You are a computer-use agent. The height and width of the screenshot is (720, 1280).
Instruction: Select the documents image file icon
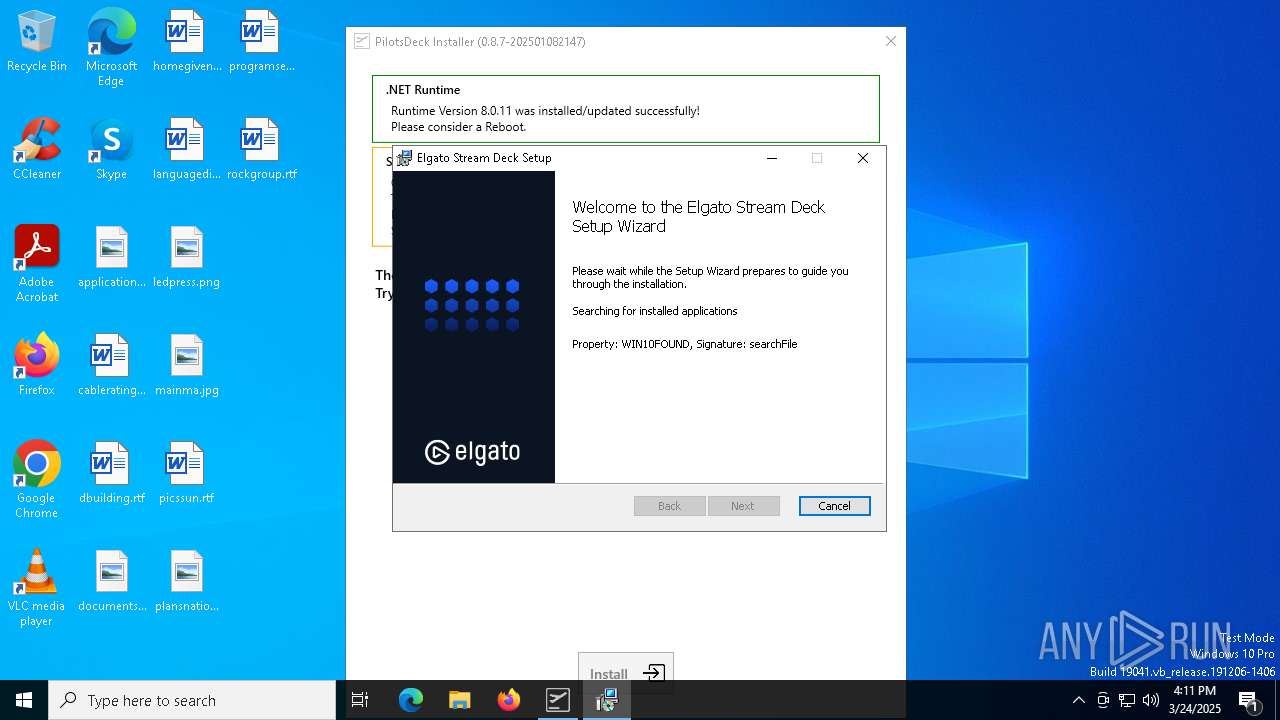pos(111,582)
